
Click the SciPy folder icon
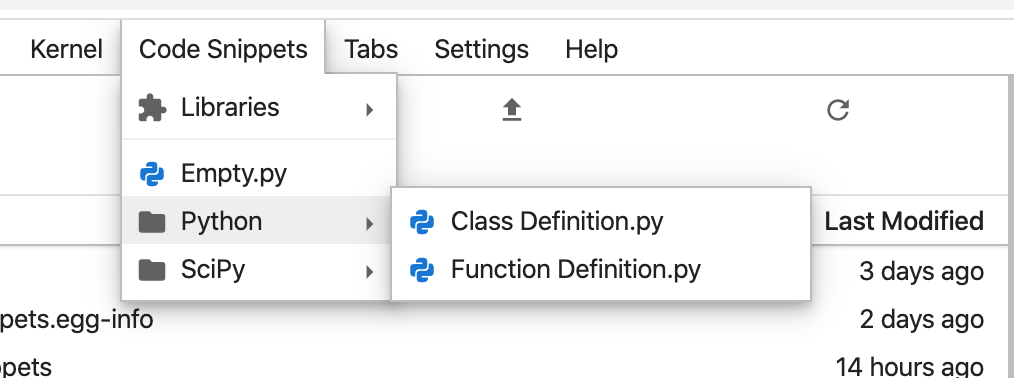click(152, 270)
